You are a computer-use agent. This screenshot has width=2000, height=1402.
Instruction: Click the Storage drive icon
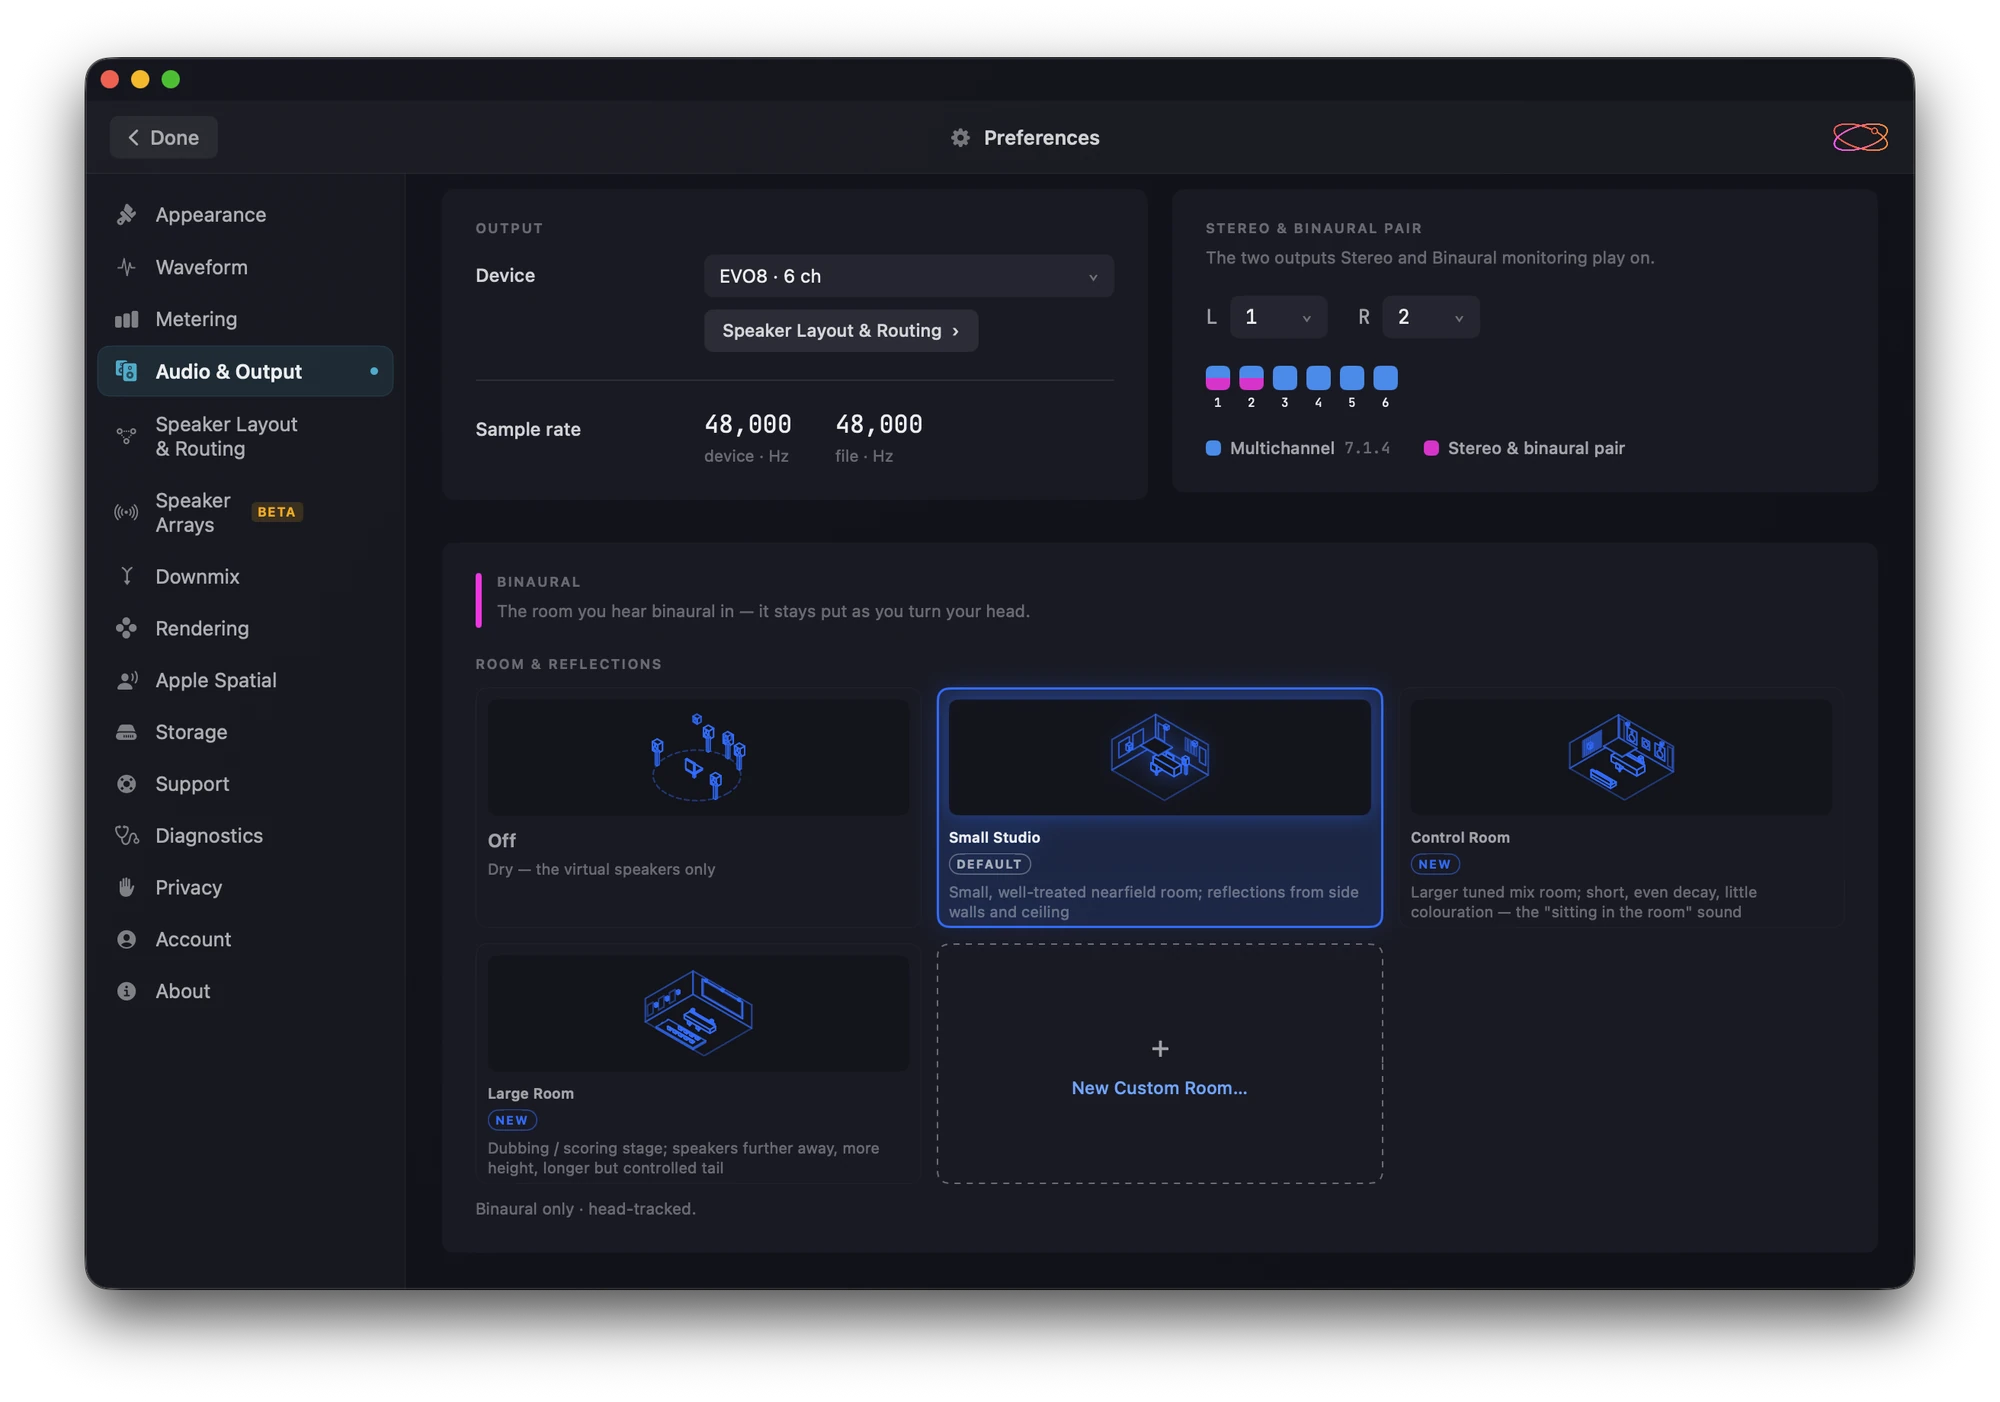[126, 732]
